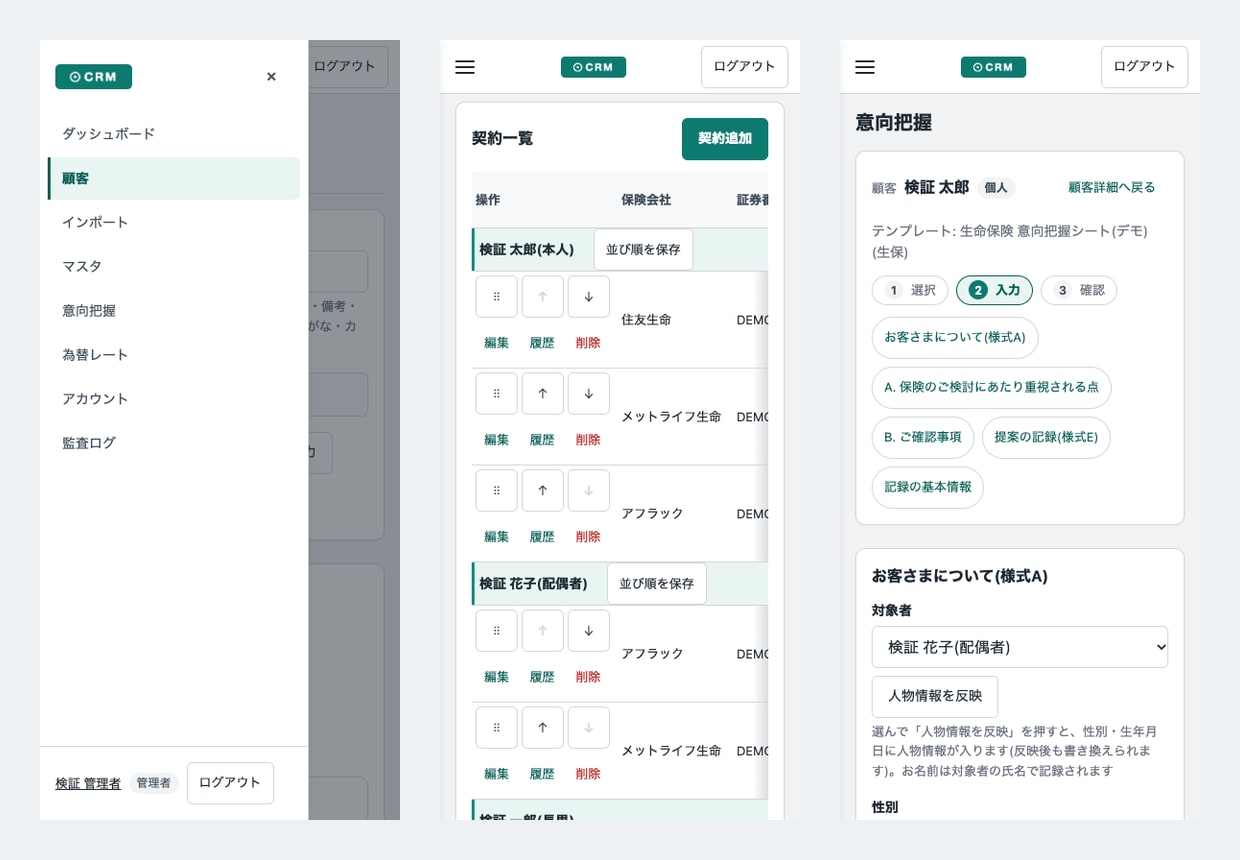
Task: Click the drag handle for 検証 太郎's メットライフ生命 row
Action: point(496,394)
